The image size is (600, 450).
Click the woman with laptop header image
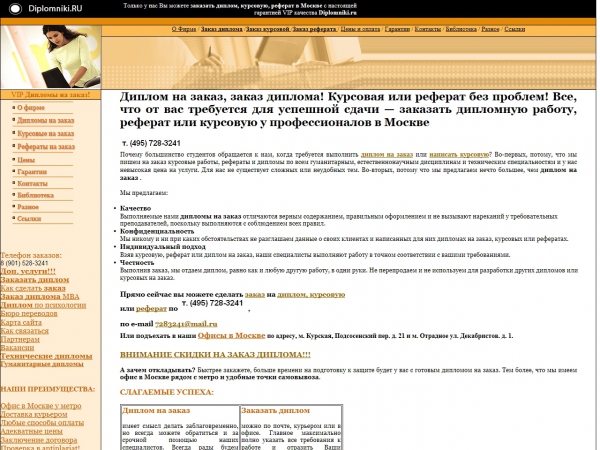point(51,57)
